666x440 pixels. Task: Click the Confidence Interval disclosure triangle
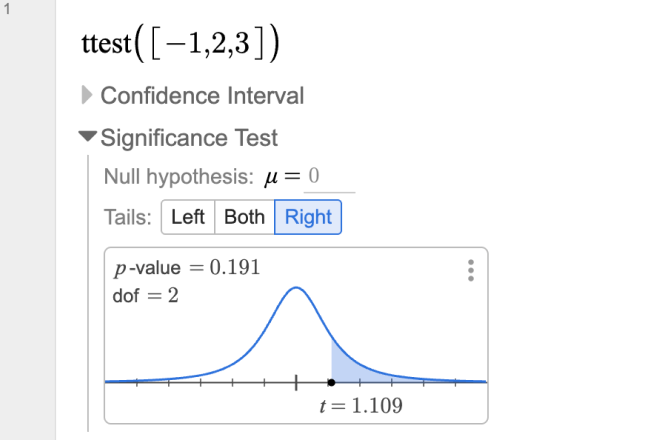[x=87, y=96]
